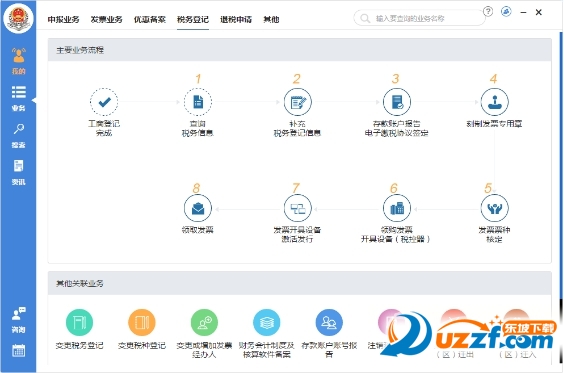Viewport: 564px width, 373px height.
Task: Open step 1 查询税务信息 icon
Action: (x=198, y=102)
